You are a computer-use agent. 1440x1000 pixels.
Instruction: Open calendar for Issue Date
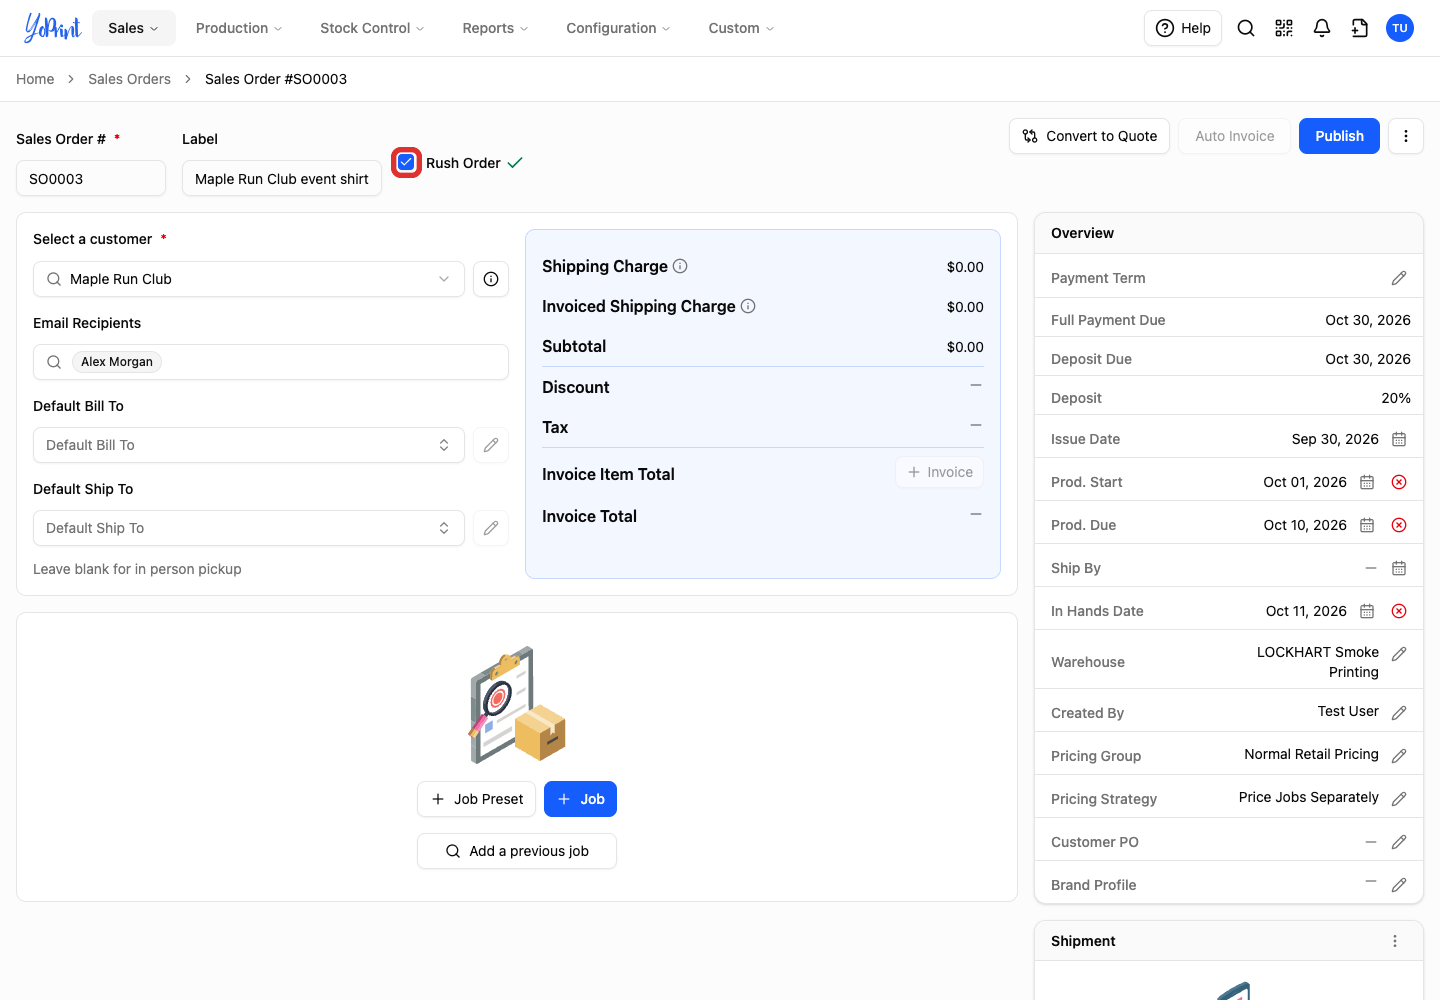click(1399, 439)
